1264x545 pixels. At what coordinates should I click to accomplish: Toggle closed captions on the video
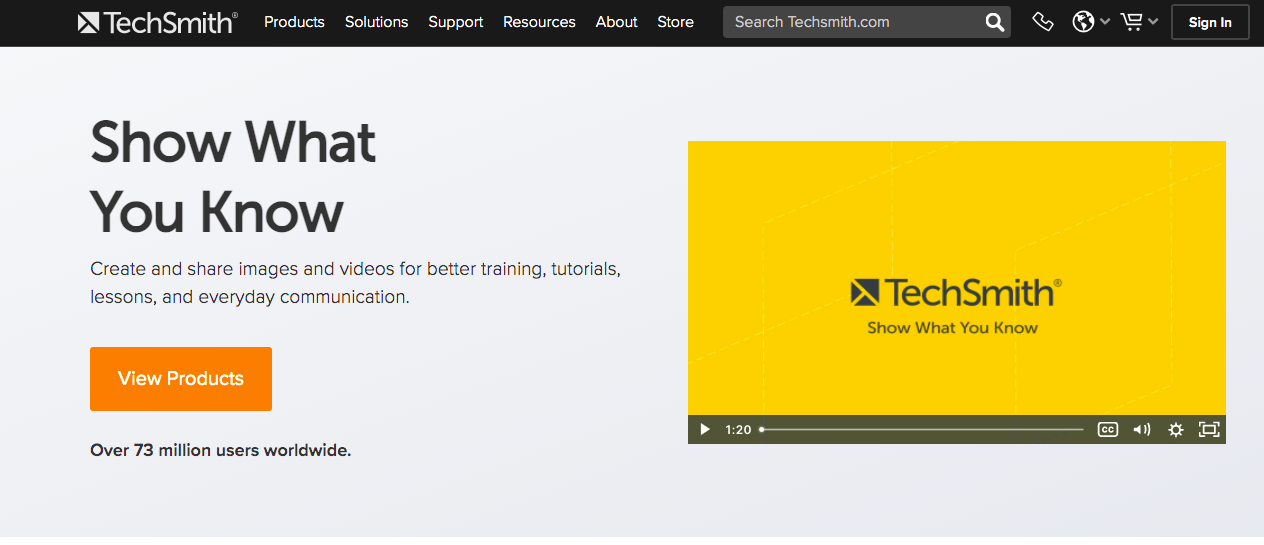(1107, 429)
